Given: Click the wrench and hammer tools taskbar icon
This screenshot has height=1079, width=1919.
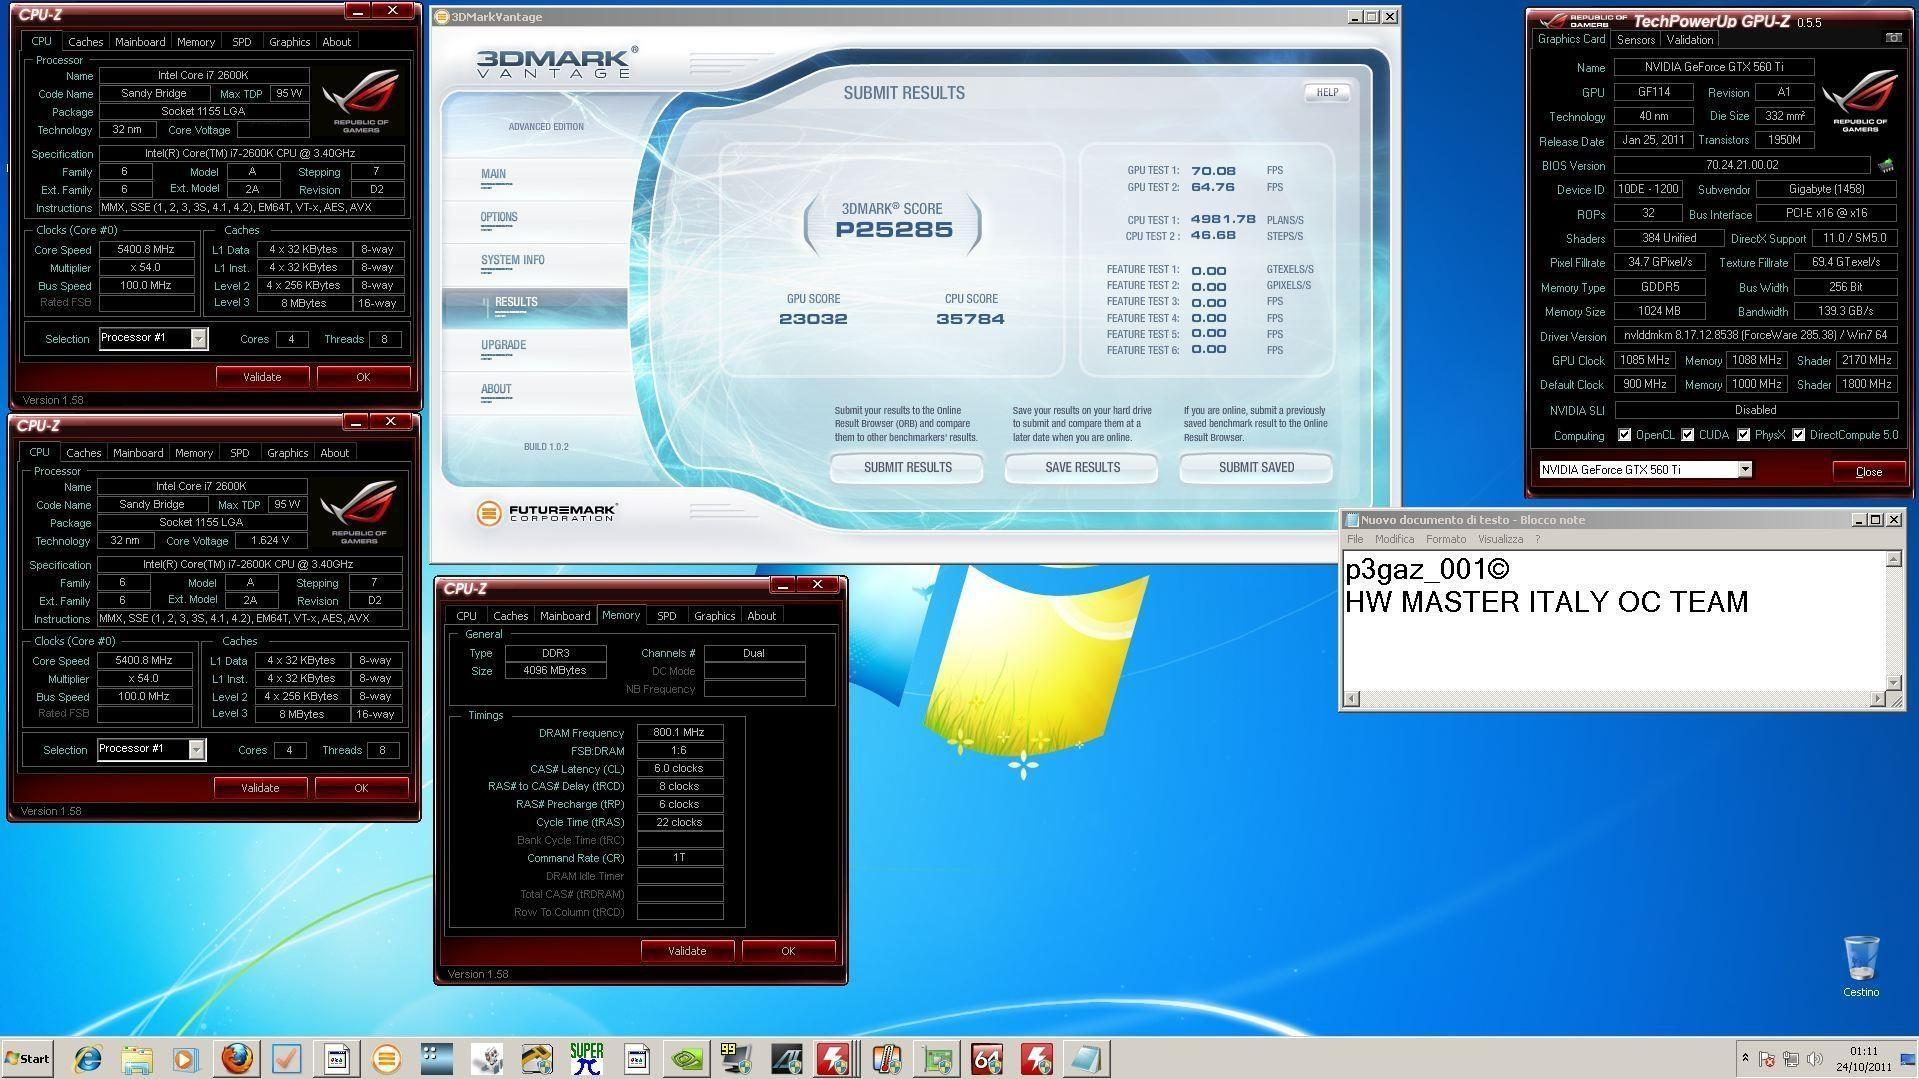Looking at the screenshot, I should pyautogui.click(x=537, y=1058).
